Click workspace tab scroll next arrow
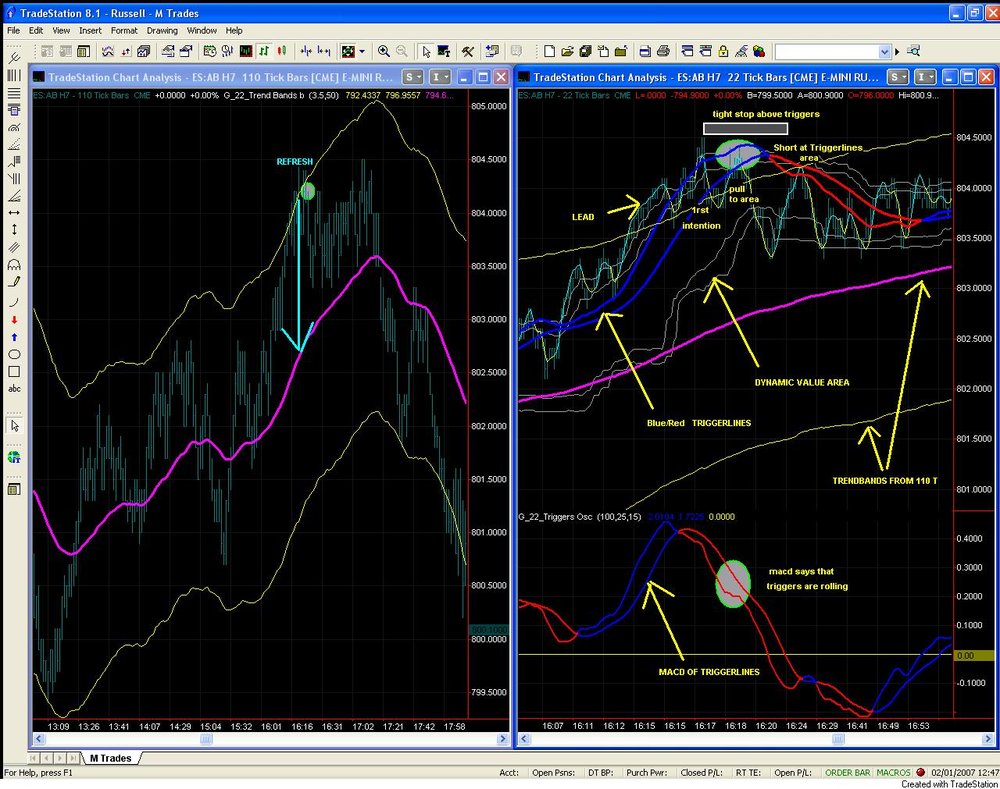 click(x=62, y=758)
